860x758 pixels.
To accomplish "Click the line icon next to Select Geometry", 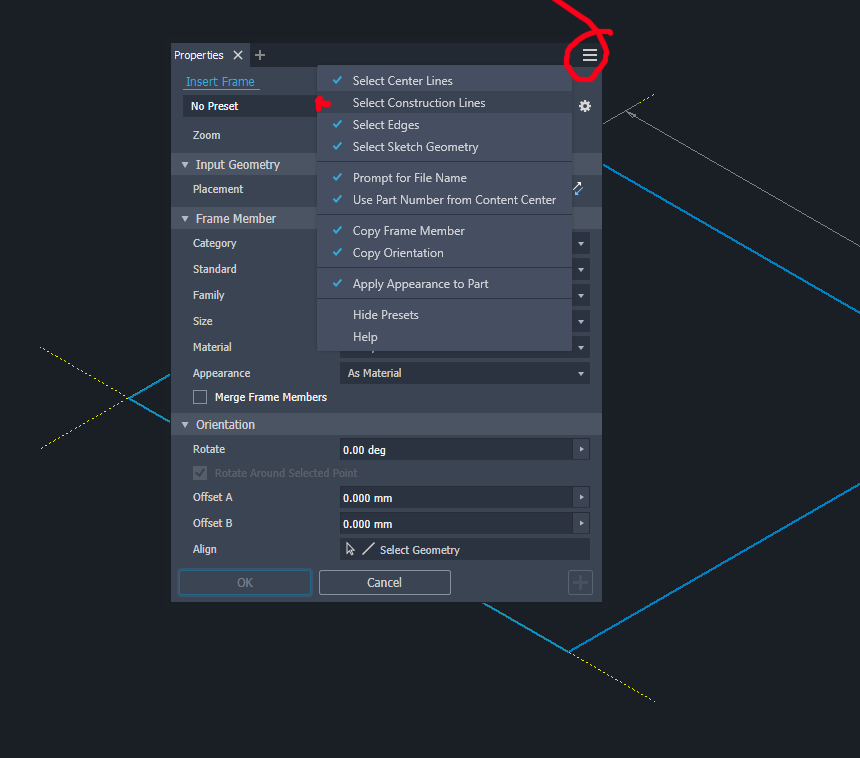I will point(369,548).
